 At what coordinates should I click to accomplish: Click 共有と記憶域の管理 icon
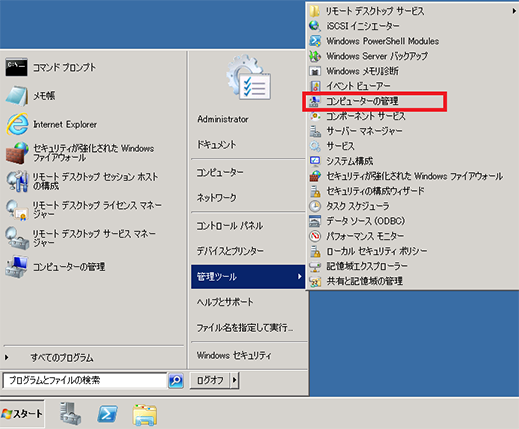coord(315,281)
